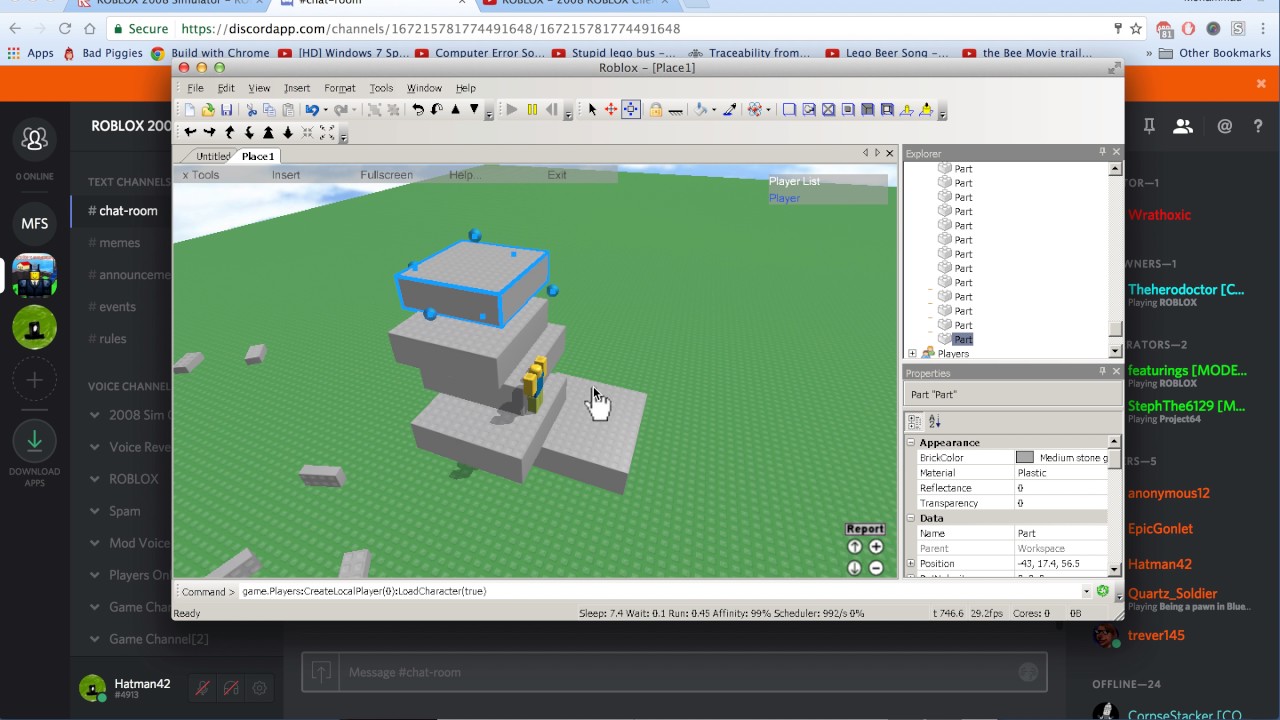Open the color wheel dropdown arrow

click(768, 110)
